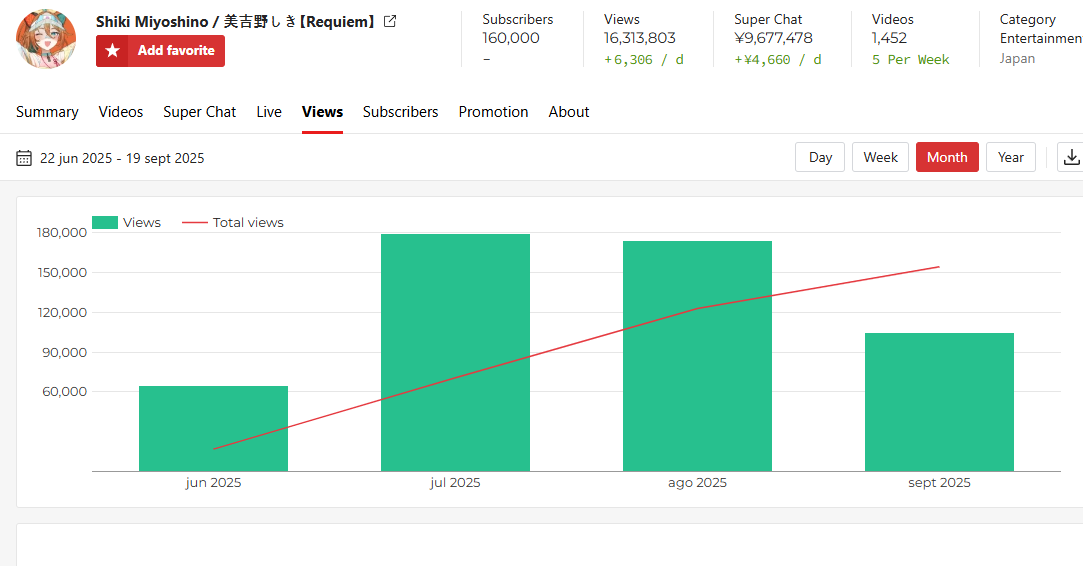This screenshot has height=566, width=1083.
Task: Click the jul 2025 axis label
Action: (455, 482)
